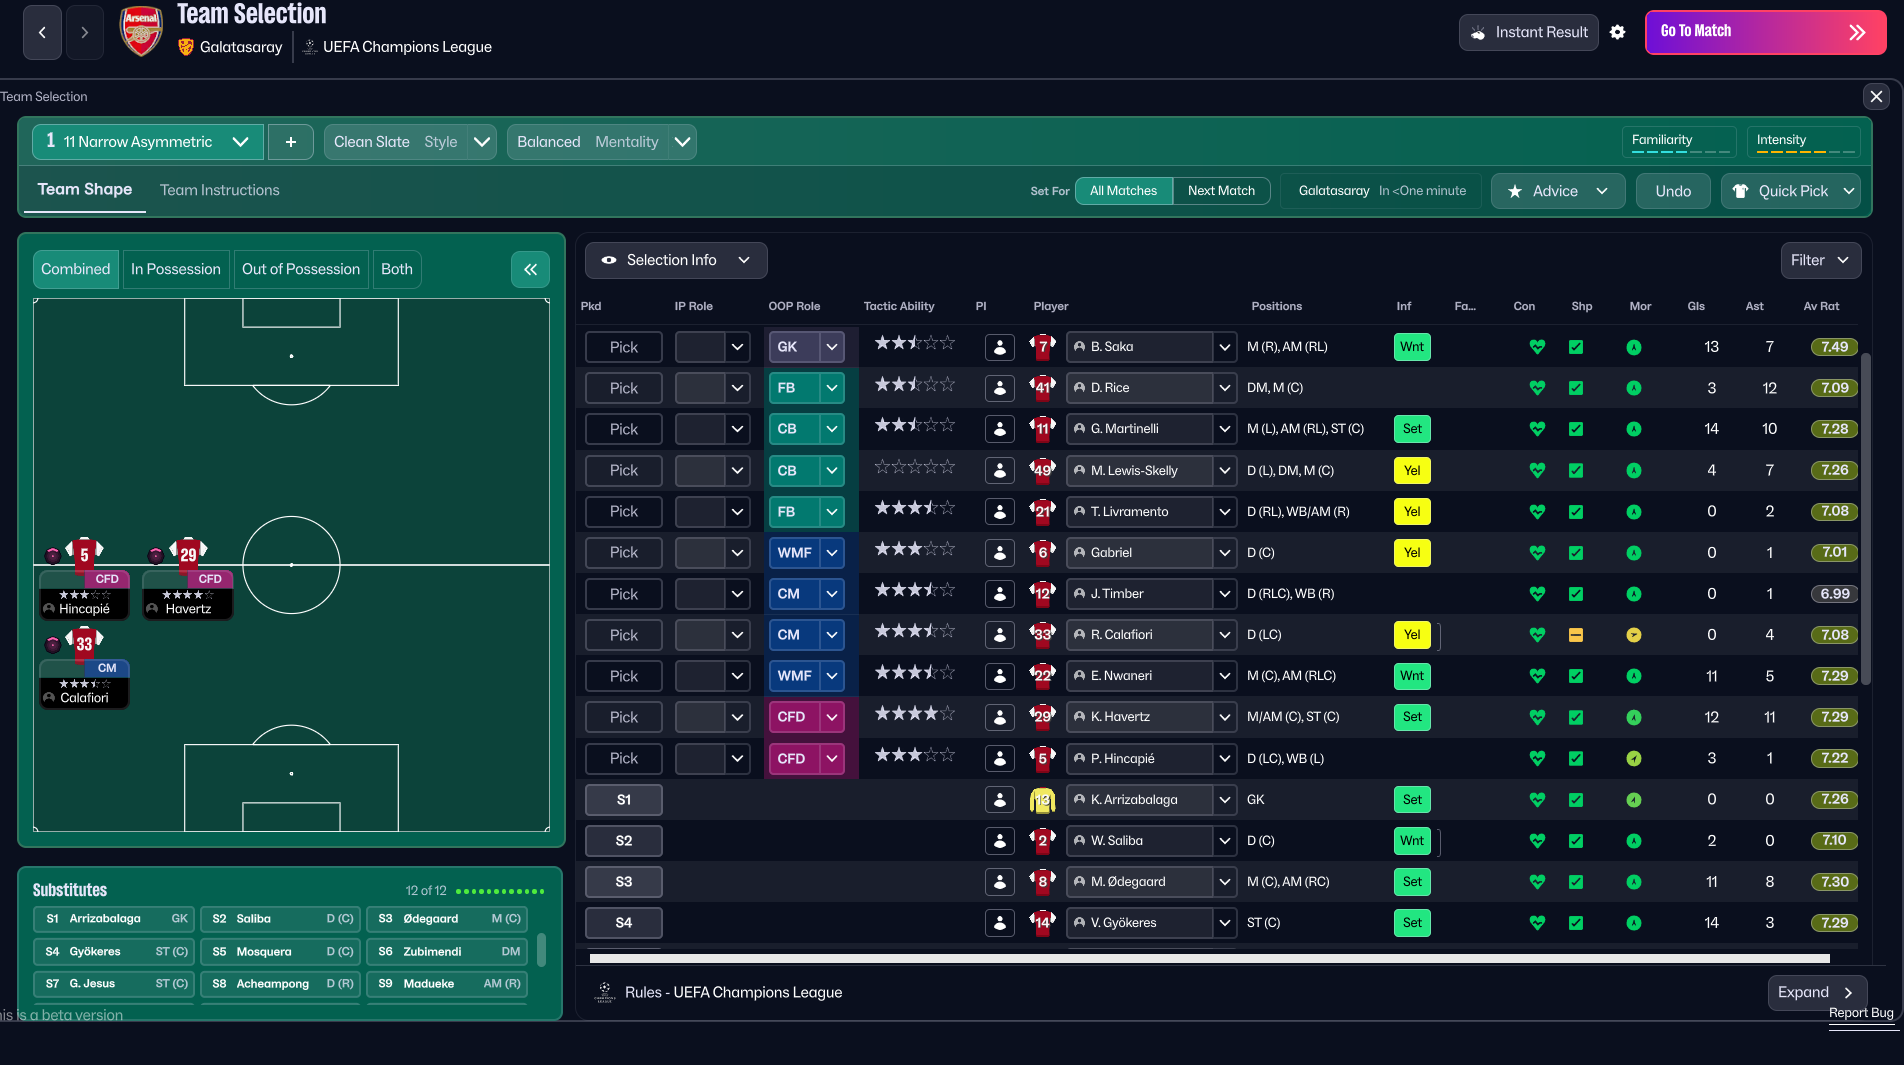Open settings gear next to Instant Result
1904x1065 pixels.
coord(1617,32)
